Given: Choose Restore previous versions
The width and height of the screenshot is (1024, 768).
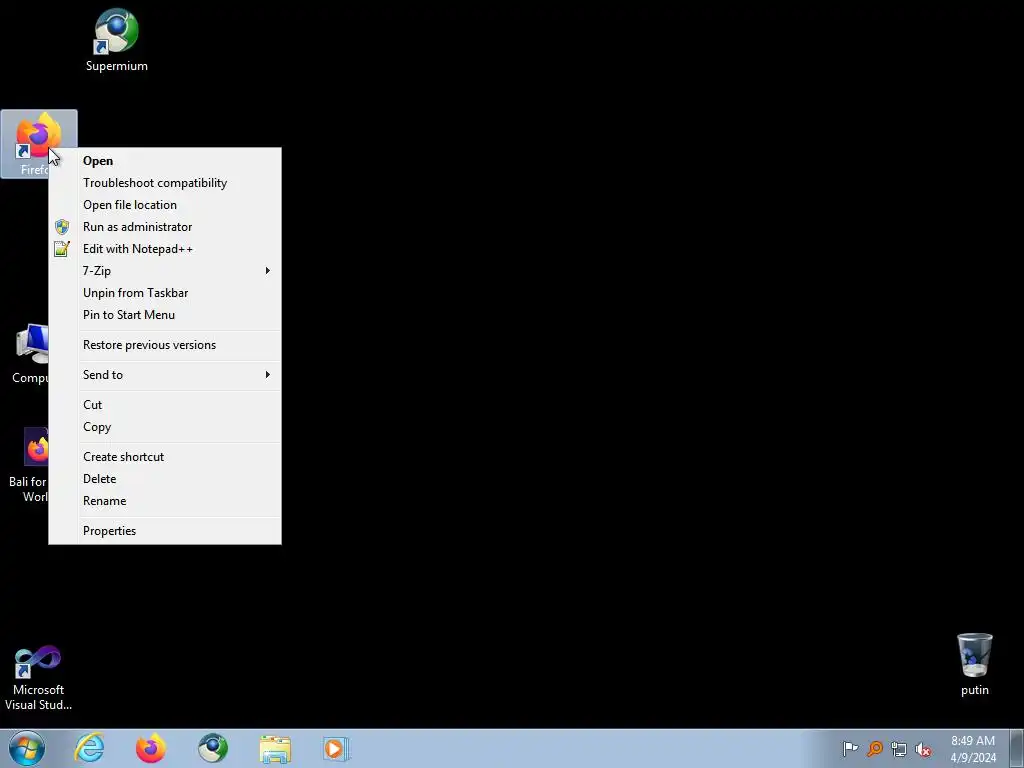Looking at the screenshot, I should click(165, 345).
